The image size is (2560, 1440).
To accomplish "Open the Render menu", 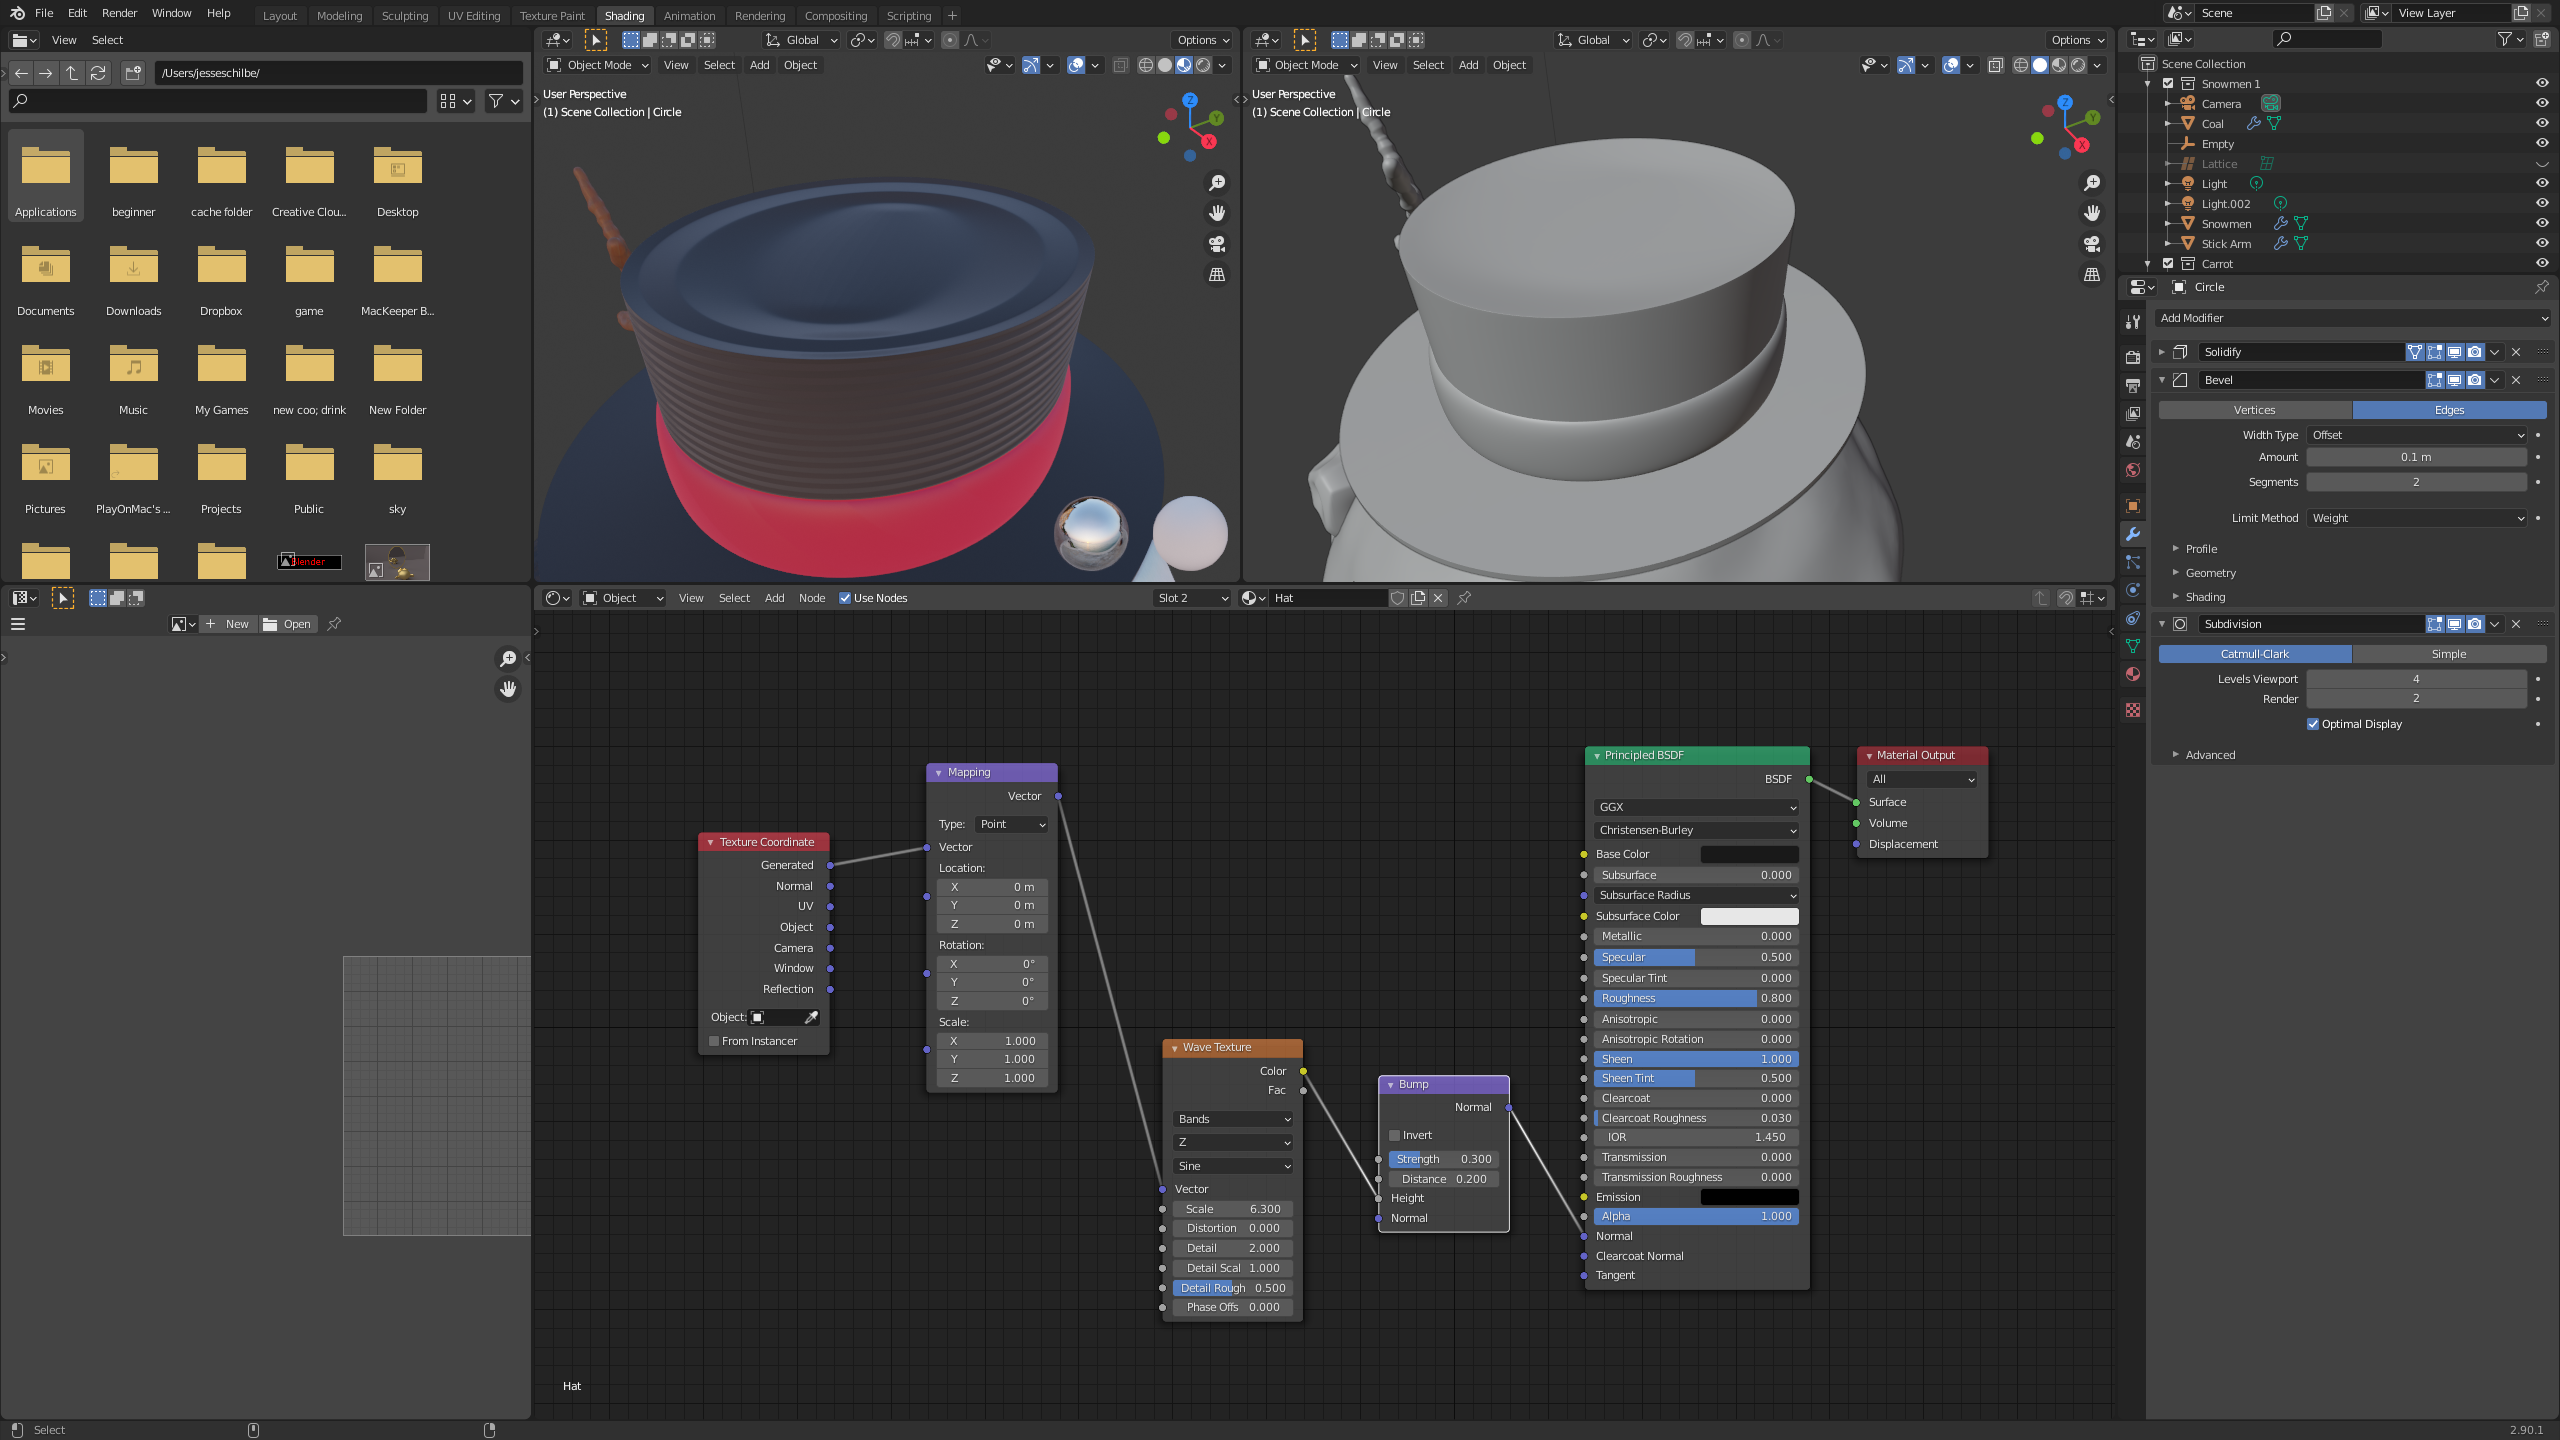I will click(x=119, y=13).
